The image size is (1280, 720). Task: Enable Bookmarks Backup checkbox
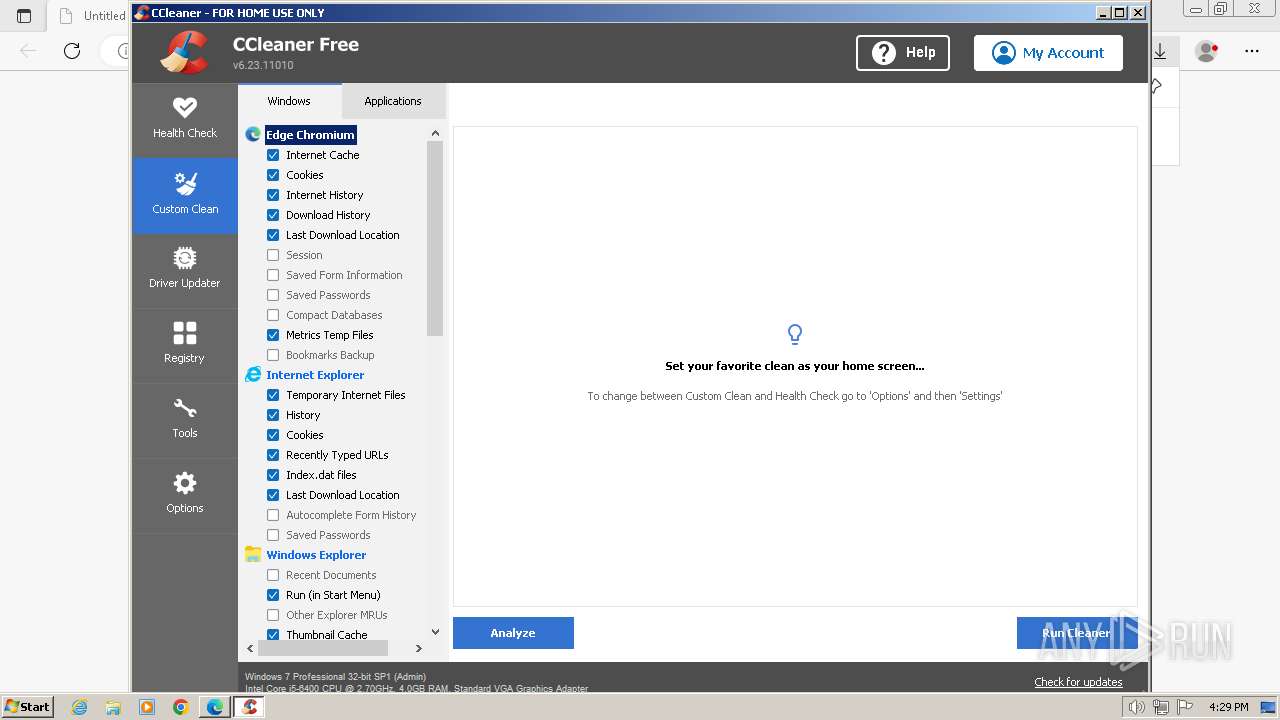[273, 355]
